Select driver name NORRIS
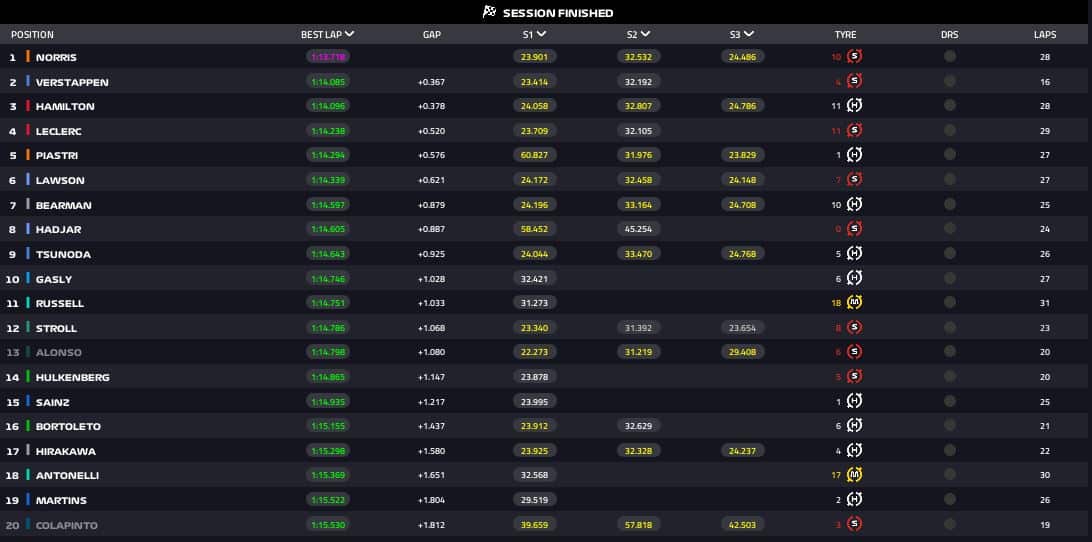 click(x=56, y=57)
